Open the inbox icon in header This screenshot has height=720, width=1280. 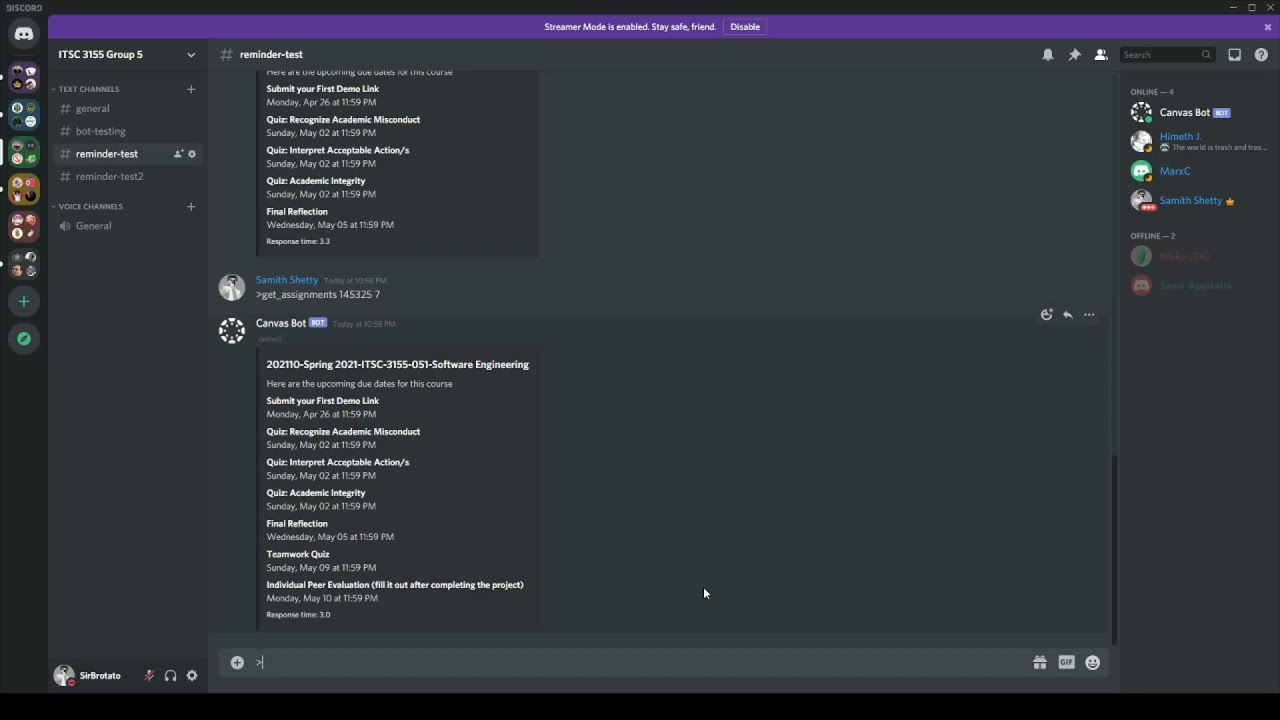tap(1235, 55)
